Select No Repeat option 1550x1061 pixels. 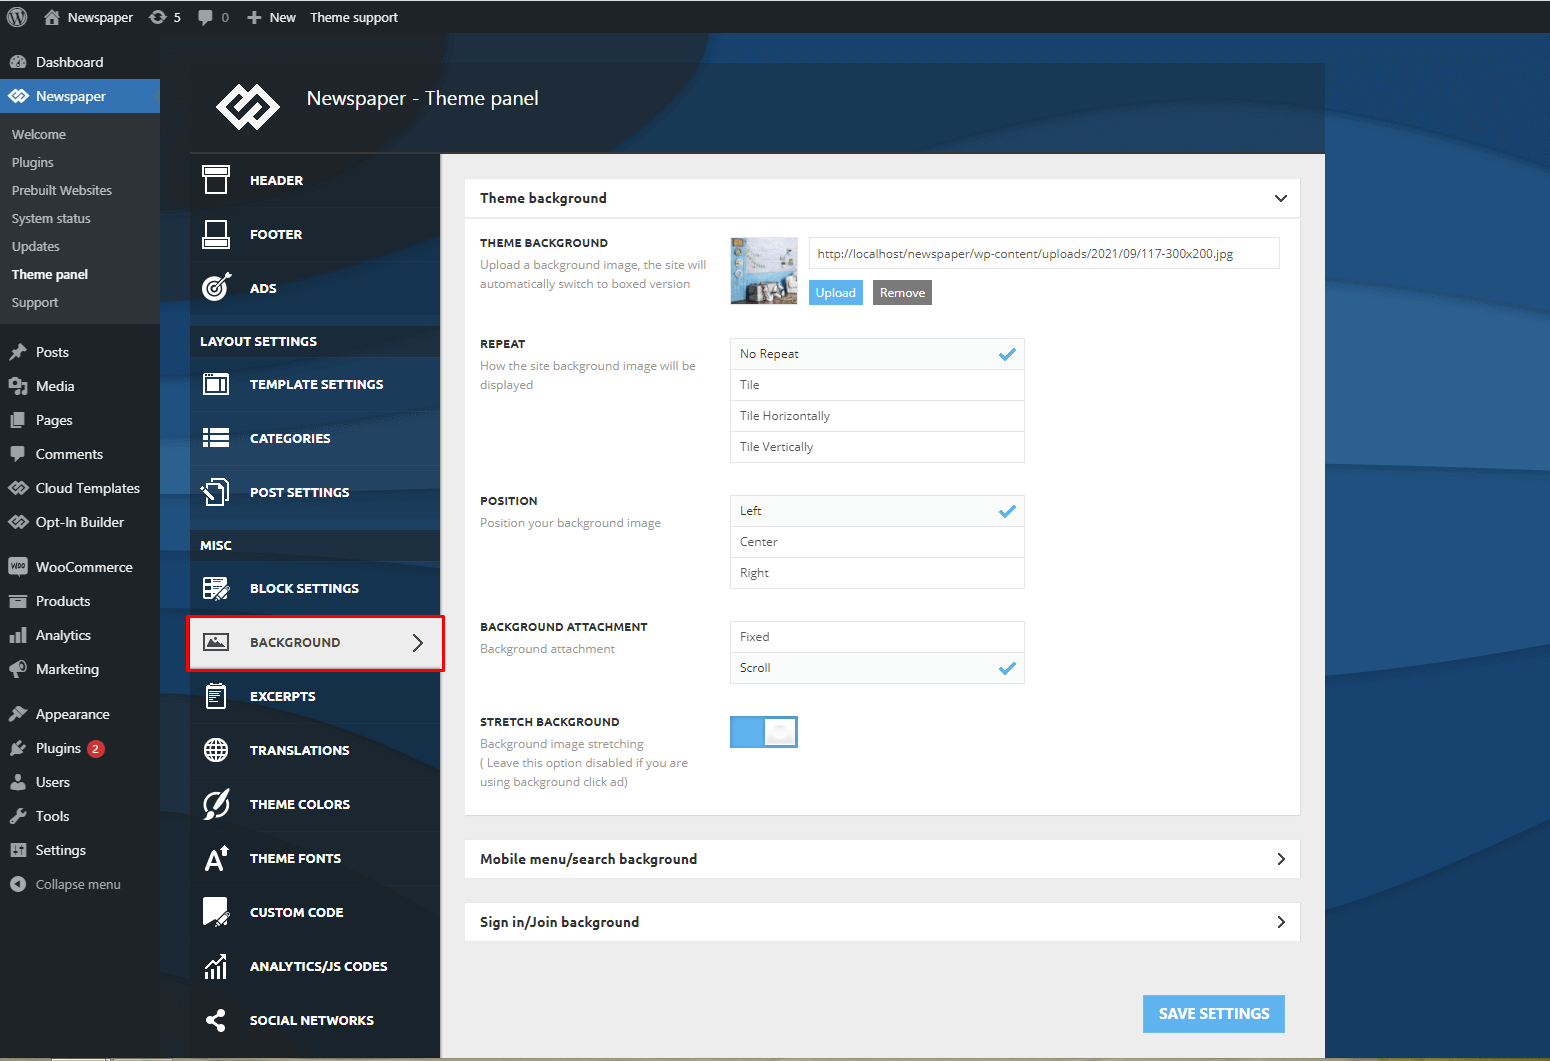[x=877, y=354]
